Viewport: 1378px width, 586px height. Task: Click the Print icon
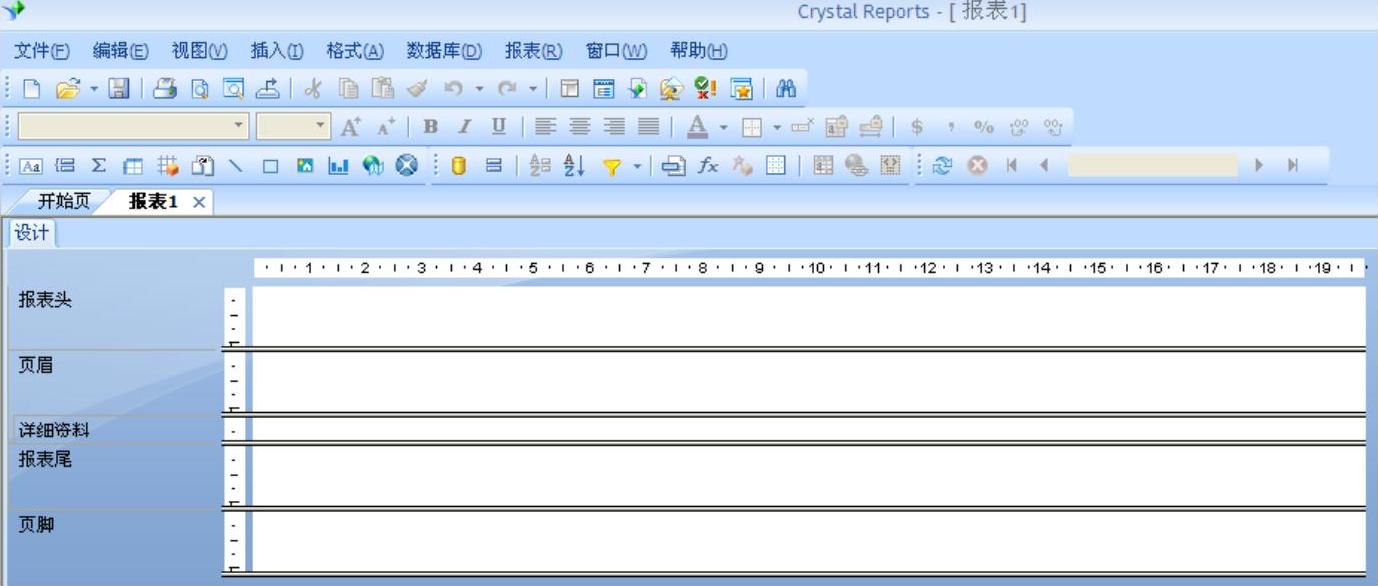click(165, 89)
